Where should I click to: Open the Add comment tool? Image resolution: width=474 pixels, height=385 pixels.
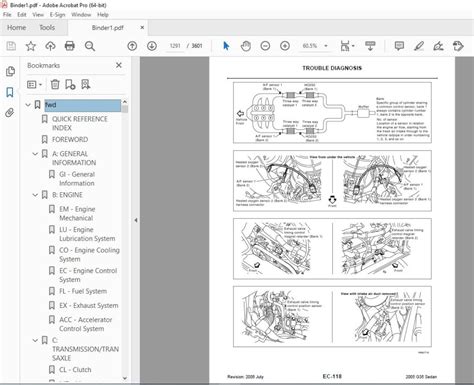pyautogui.click(x=399, y=46)
